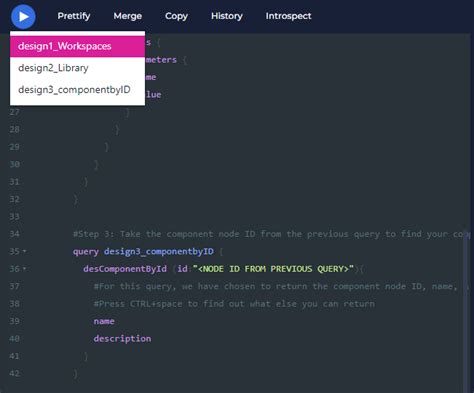The height and width of the screenshot is (393, 474).
Task: Click the "<NODE ID FROM PREVIOUS QUERY>" string
Action: click(273, 269)
